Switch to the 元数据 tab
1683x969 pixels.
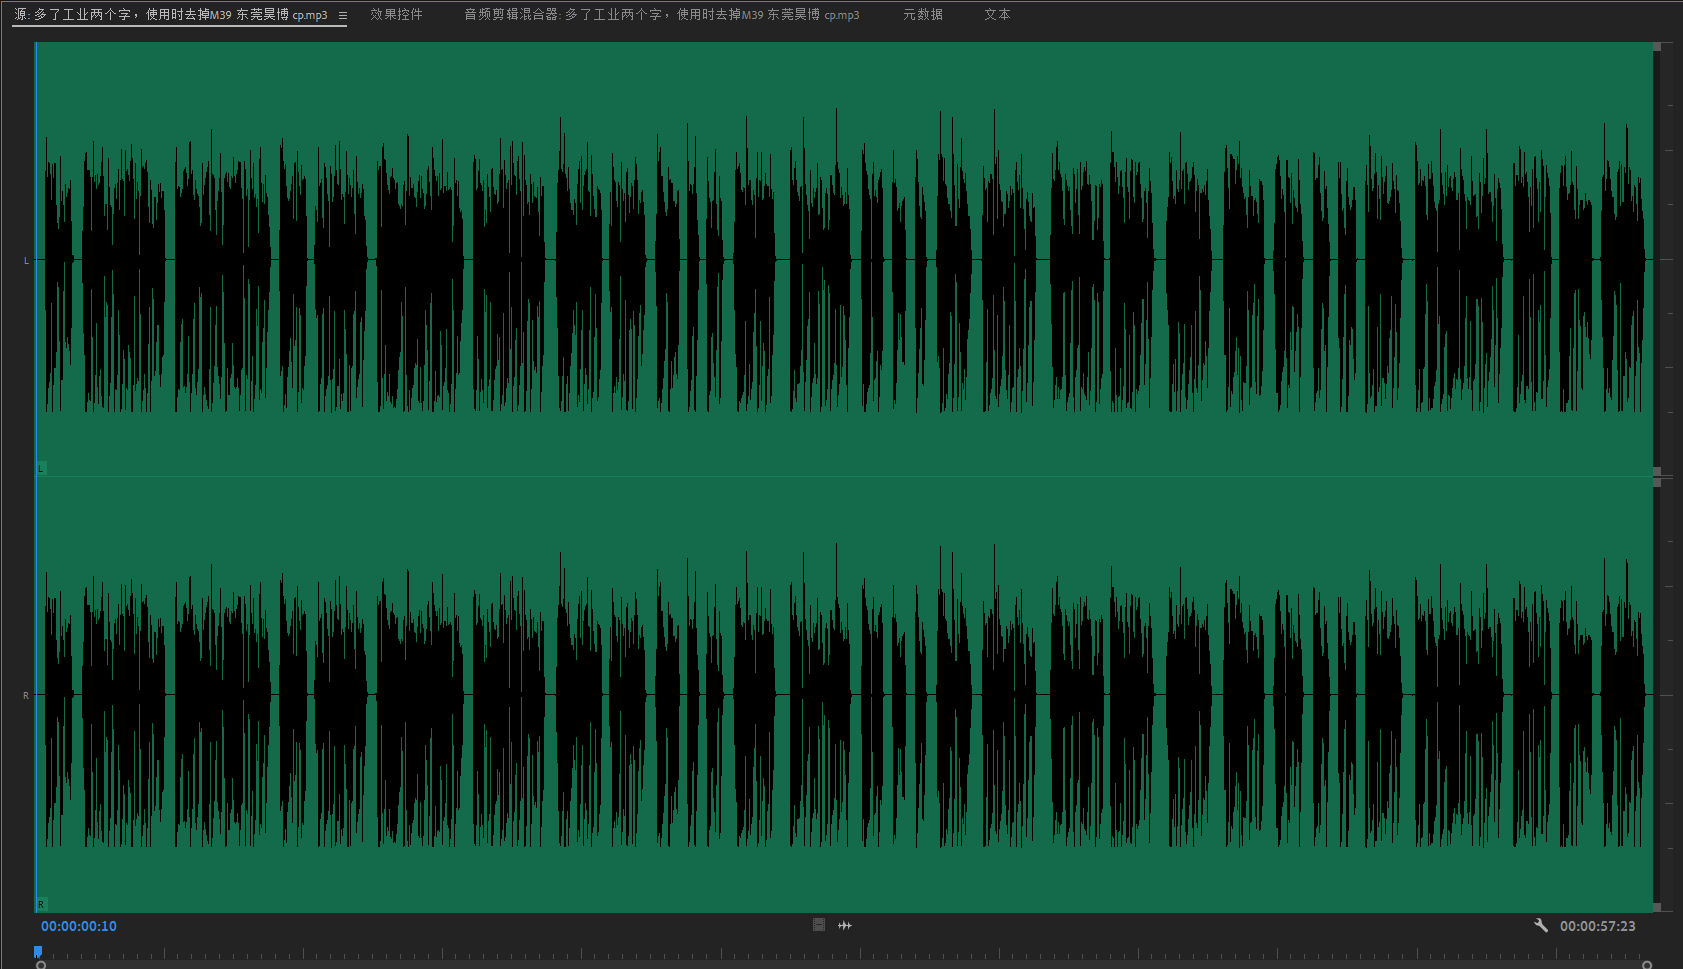pyautogui.click(x=922, y=15)
